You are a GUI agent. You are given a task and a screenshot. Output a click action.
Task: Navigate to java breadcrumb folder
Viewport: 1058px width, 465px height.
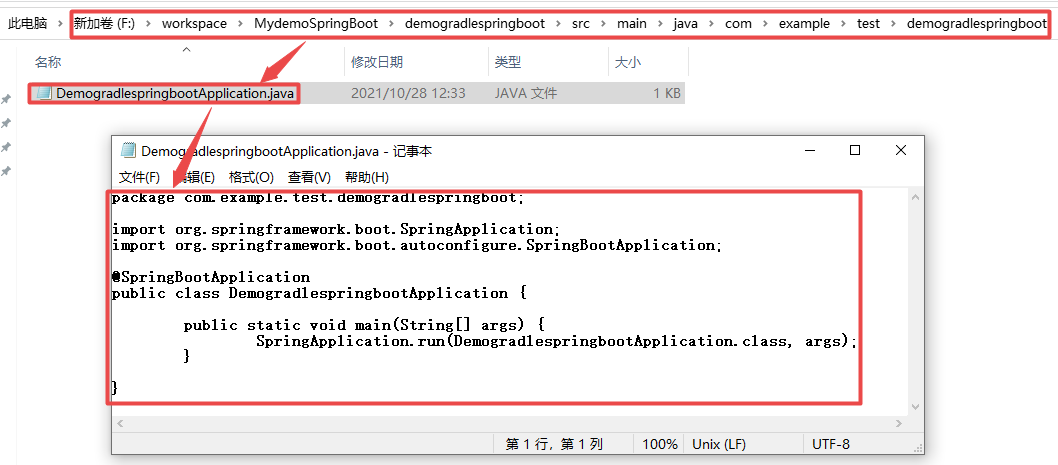(686, 24)
